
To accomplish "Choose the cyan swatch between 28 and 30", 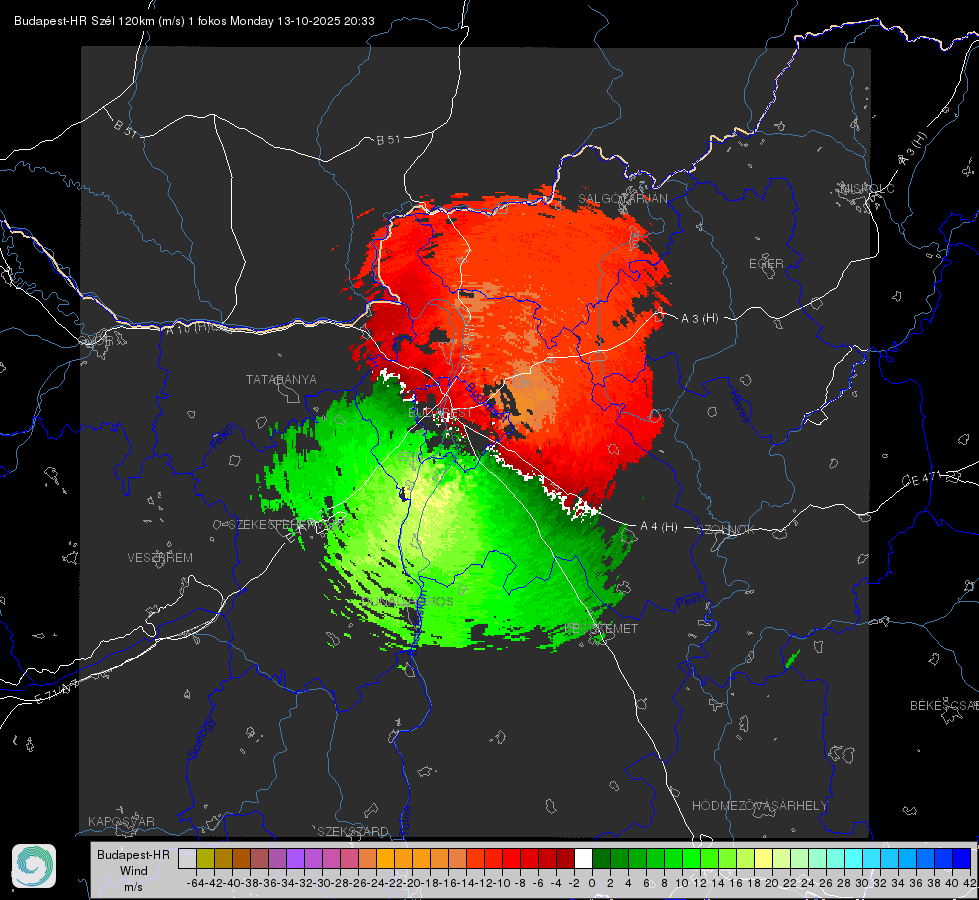I will [854, 858].
